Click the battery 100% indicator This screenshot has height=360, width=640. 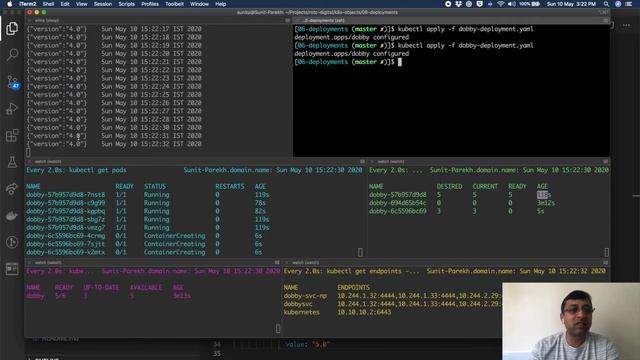530,4
